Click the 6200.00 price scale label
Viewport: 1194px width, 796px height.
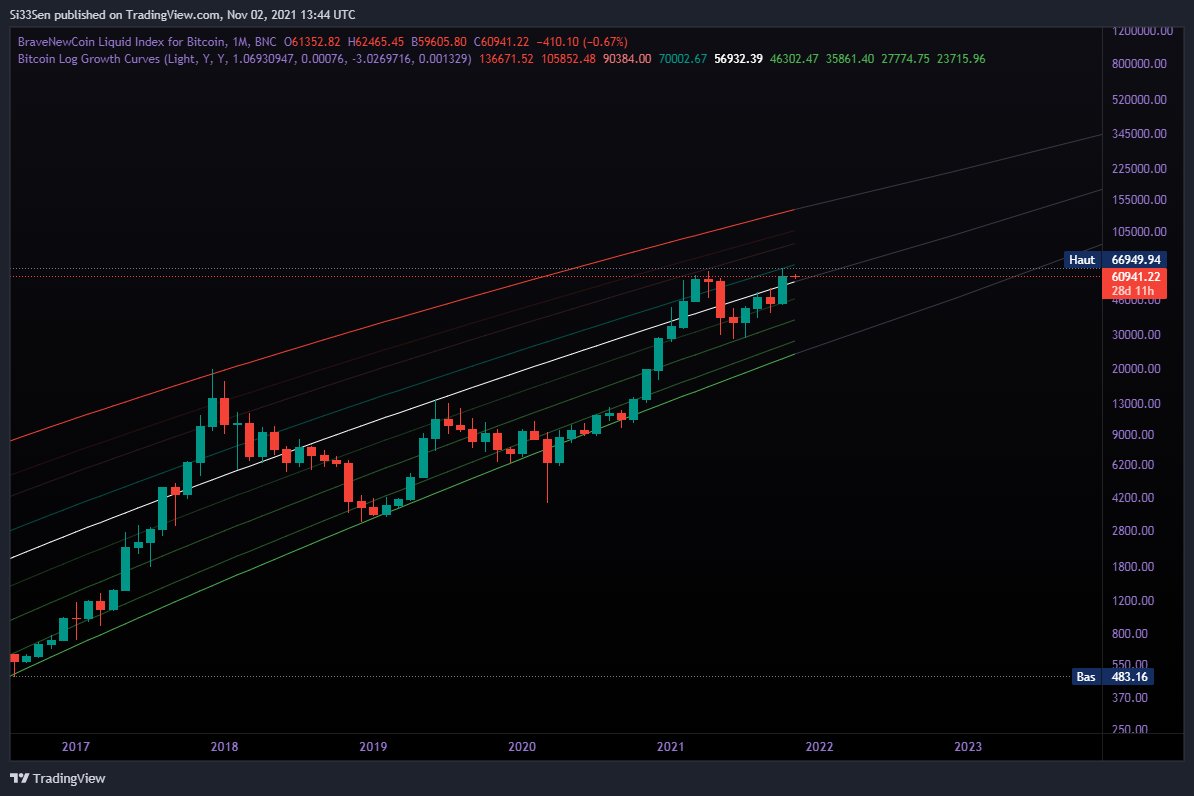pyautogui.click(x=1133, y=465)
